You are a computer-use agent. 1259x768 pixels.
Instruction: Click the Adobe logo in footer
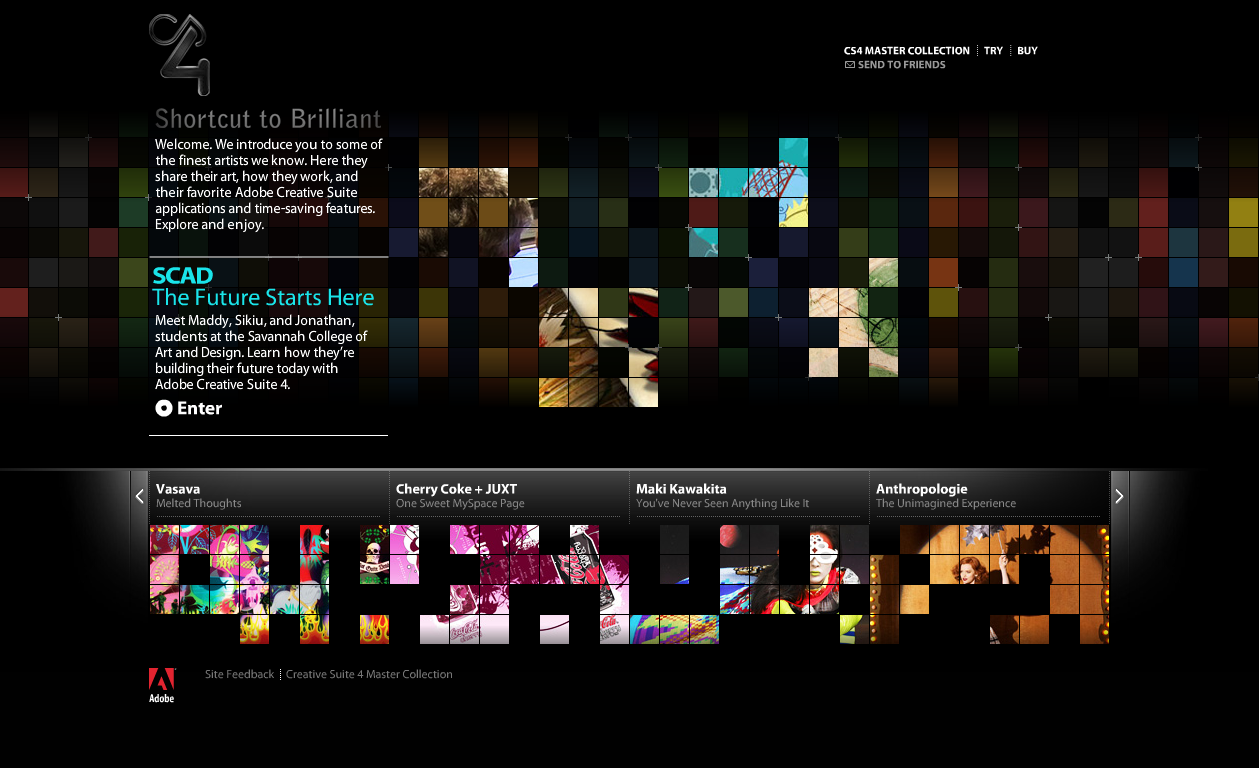point(161,685)
